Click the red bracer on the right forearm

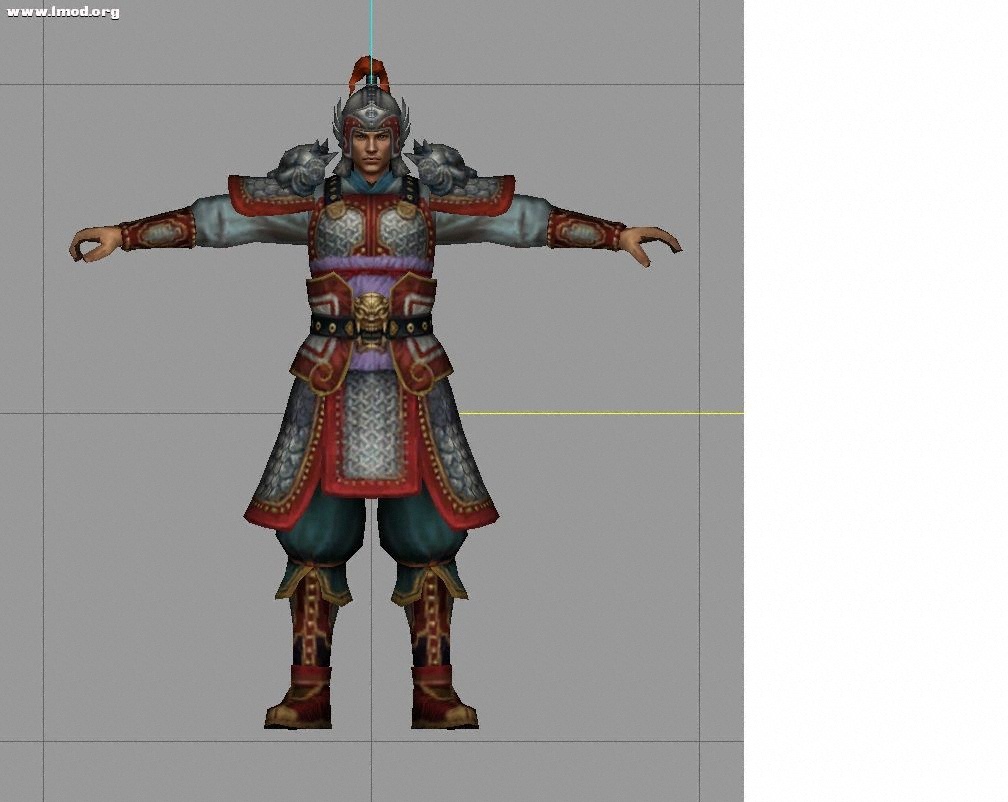tap(586, 231)
